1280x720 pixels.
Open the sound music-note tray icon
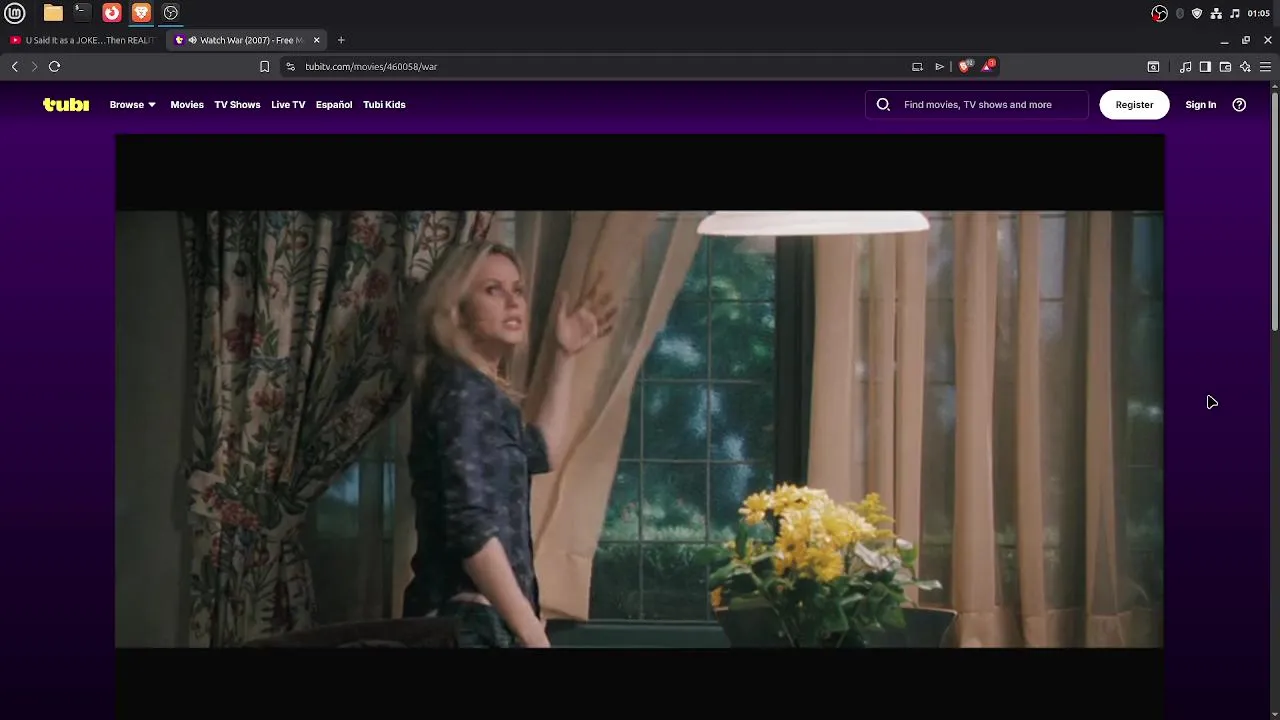click(1235, 13)
